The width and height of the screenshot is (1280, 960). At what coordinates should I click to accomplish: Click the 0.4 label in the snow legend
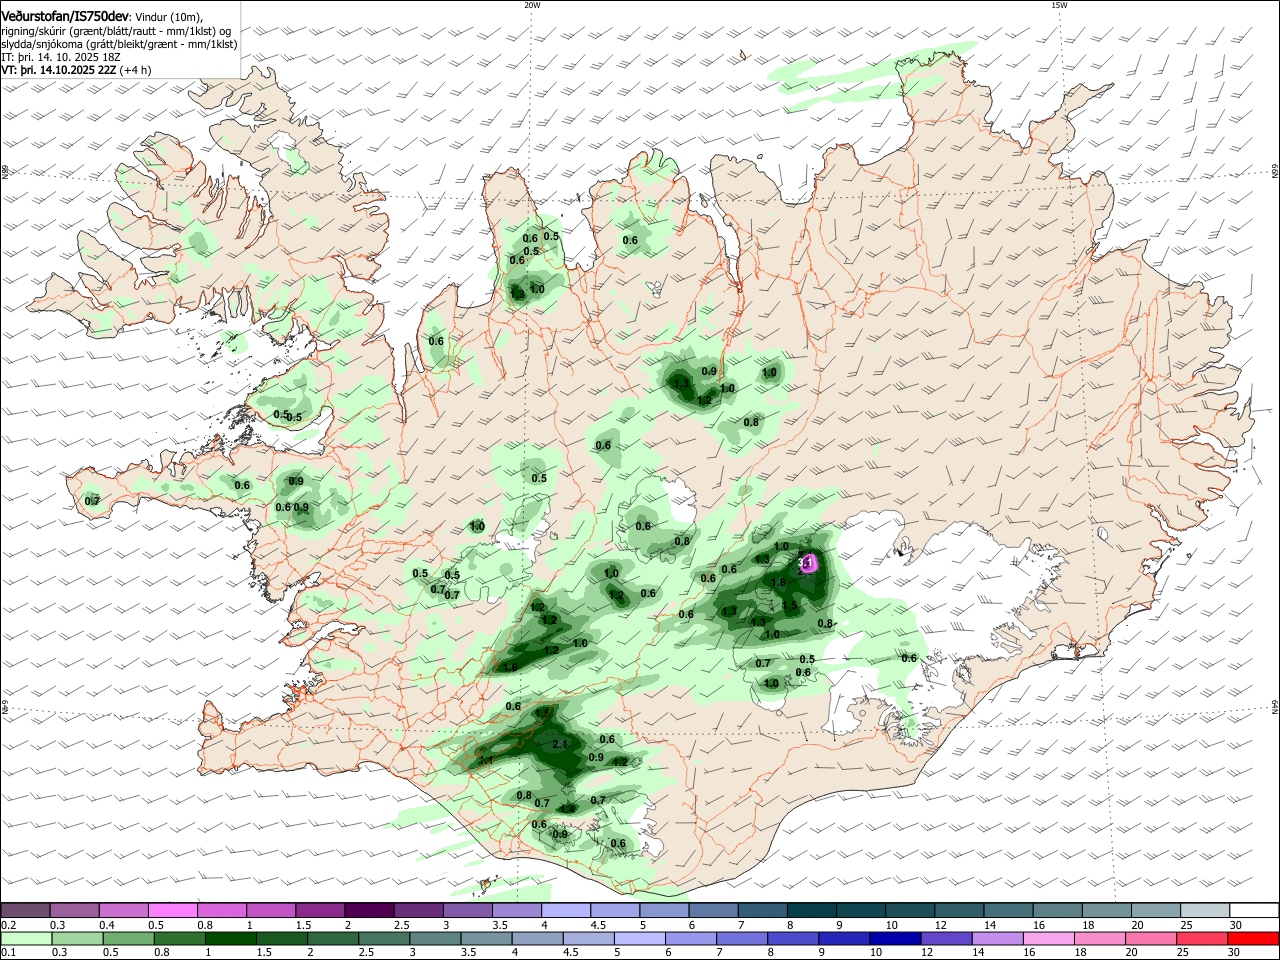click(107, 925)
